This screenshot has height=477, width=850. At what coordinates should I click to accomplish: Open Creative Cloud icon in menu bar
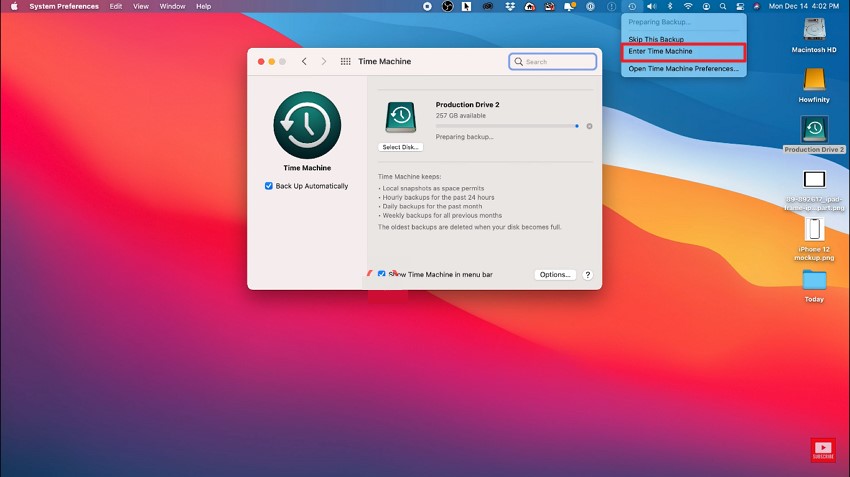pos(488,7)
